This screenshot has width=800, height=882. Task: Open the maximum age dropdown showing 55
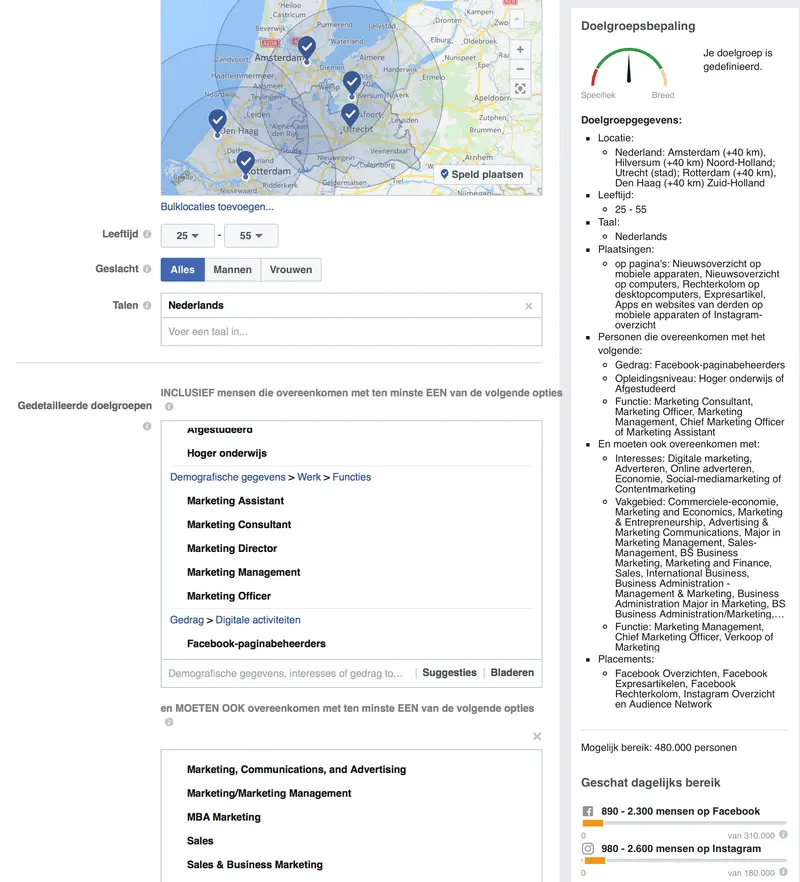[251, 236]
